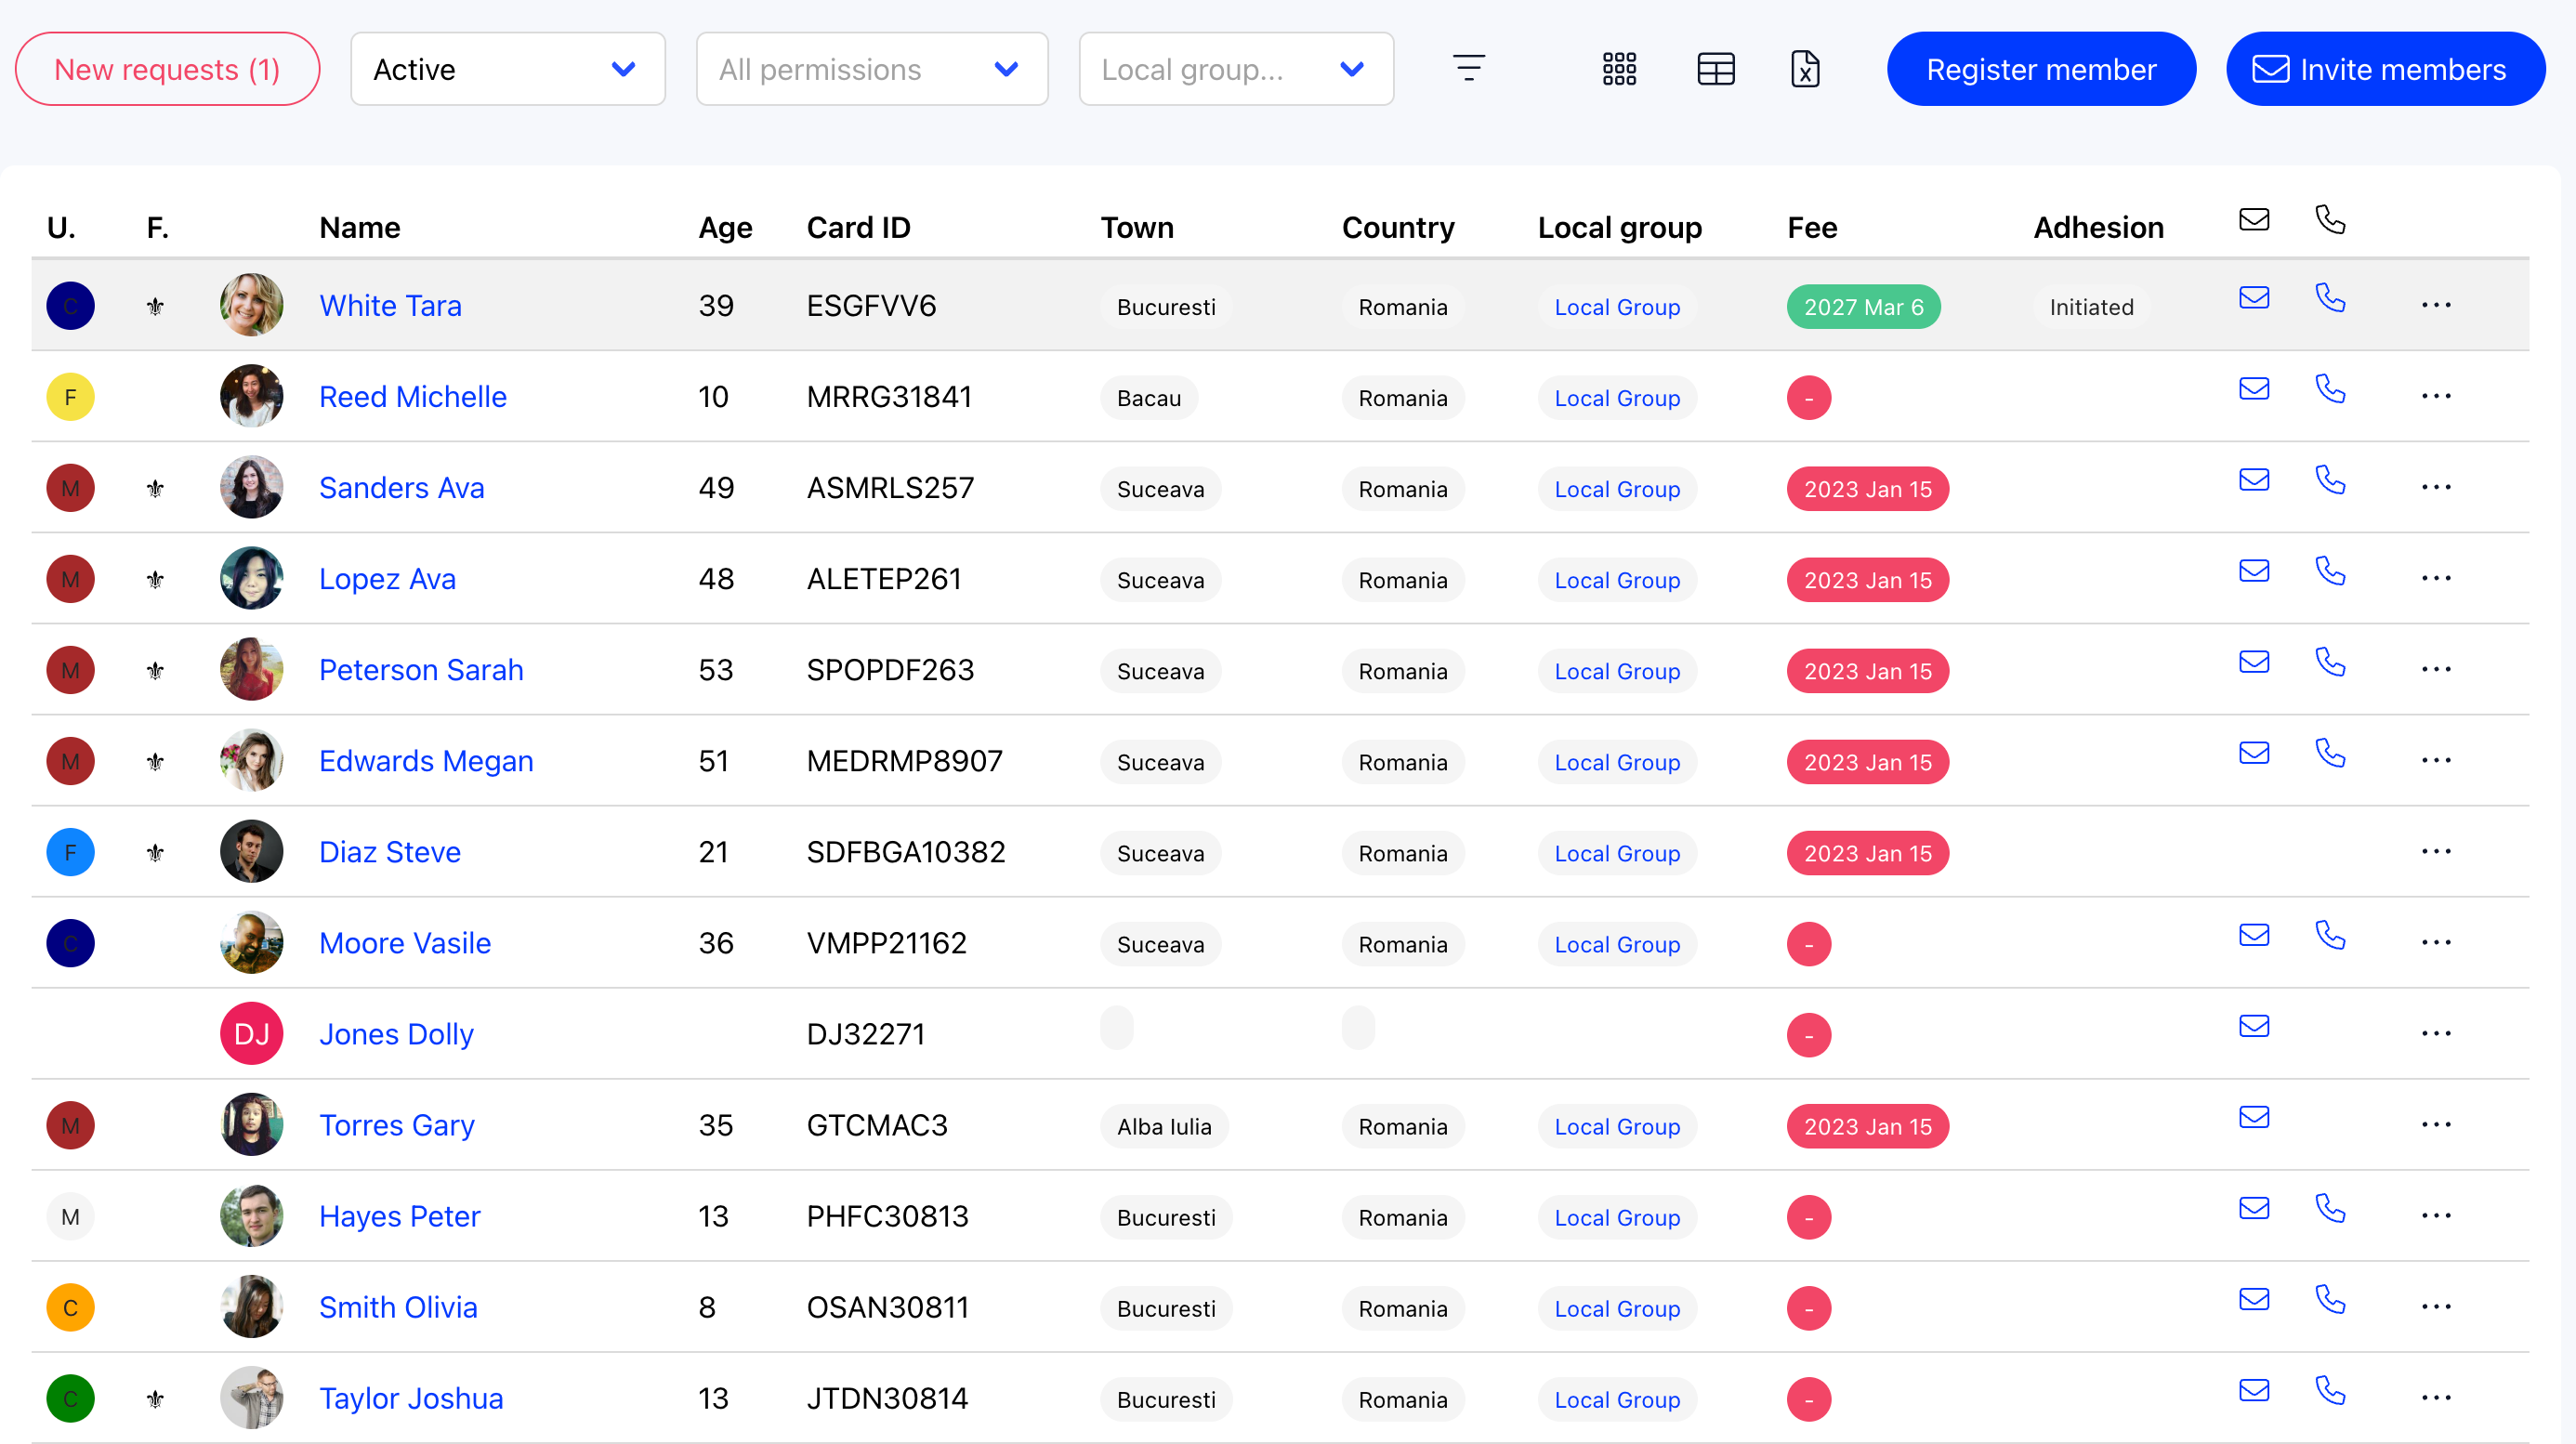Screen dimensions: 2576x1444
Task: Open New requests (1) button
Action: (x=167, y=69)
